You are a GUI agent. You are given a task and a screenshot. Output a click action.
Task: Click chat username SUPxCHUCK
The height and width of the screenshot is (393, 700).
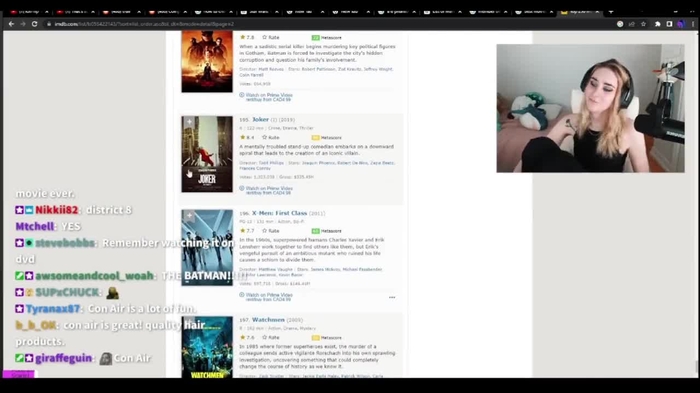click(x=67, y=293)
